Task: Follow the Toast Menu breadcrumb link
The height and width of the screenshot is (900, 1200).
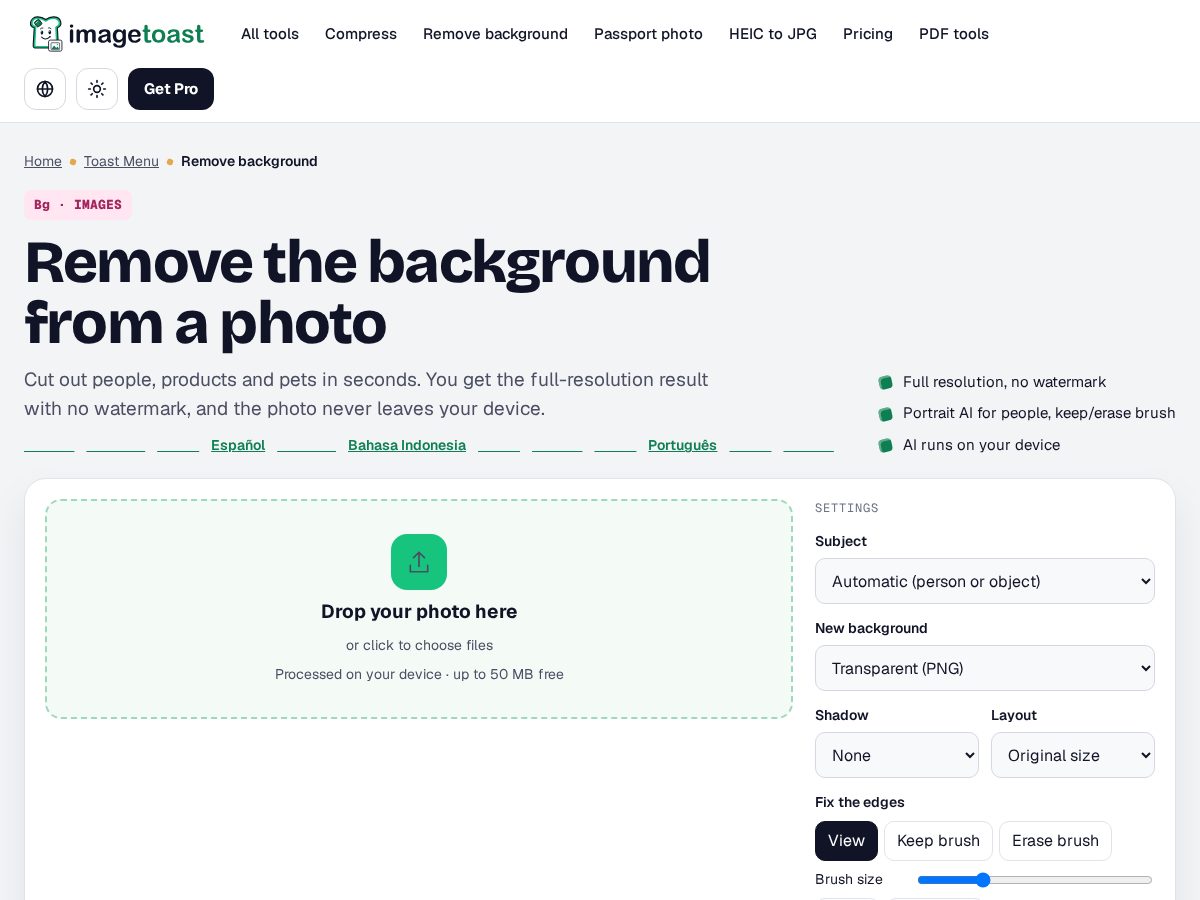Action: pyautogui.click(x=121, y=161)
